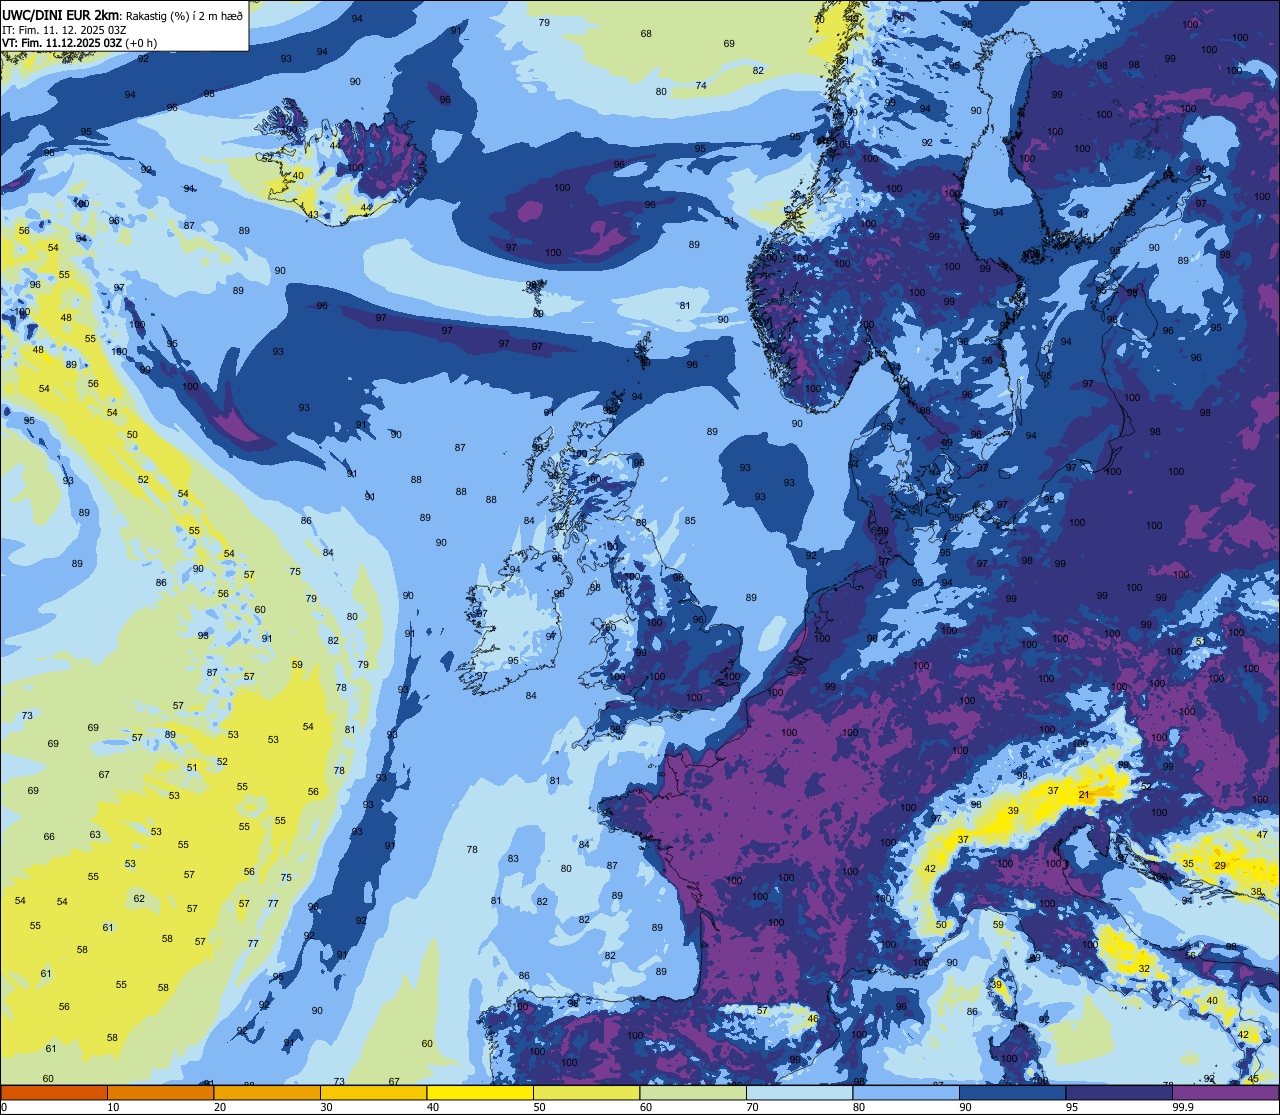Screen dimensions: 1280x1115
Task: Click the light green 60–70 legend swatch
Action: coord(693,1092)
